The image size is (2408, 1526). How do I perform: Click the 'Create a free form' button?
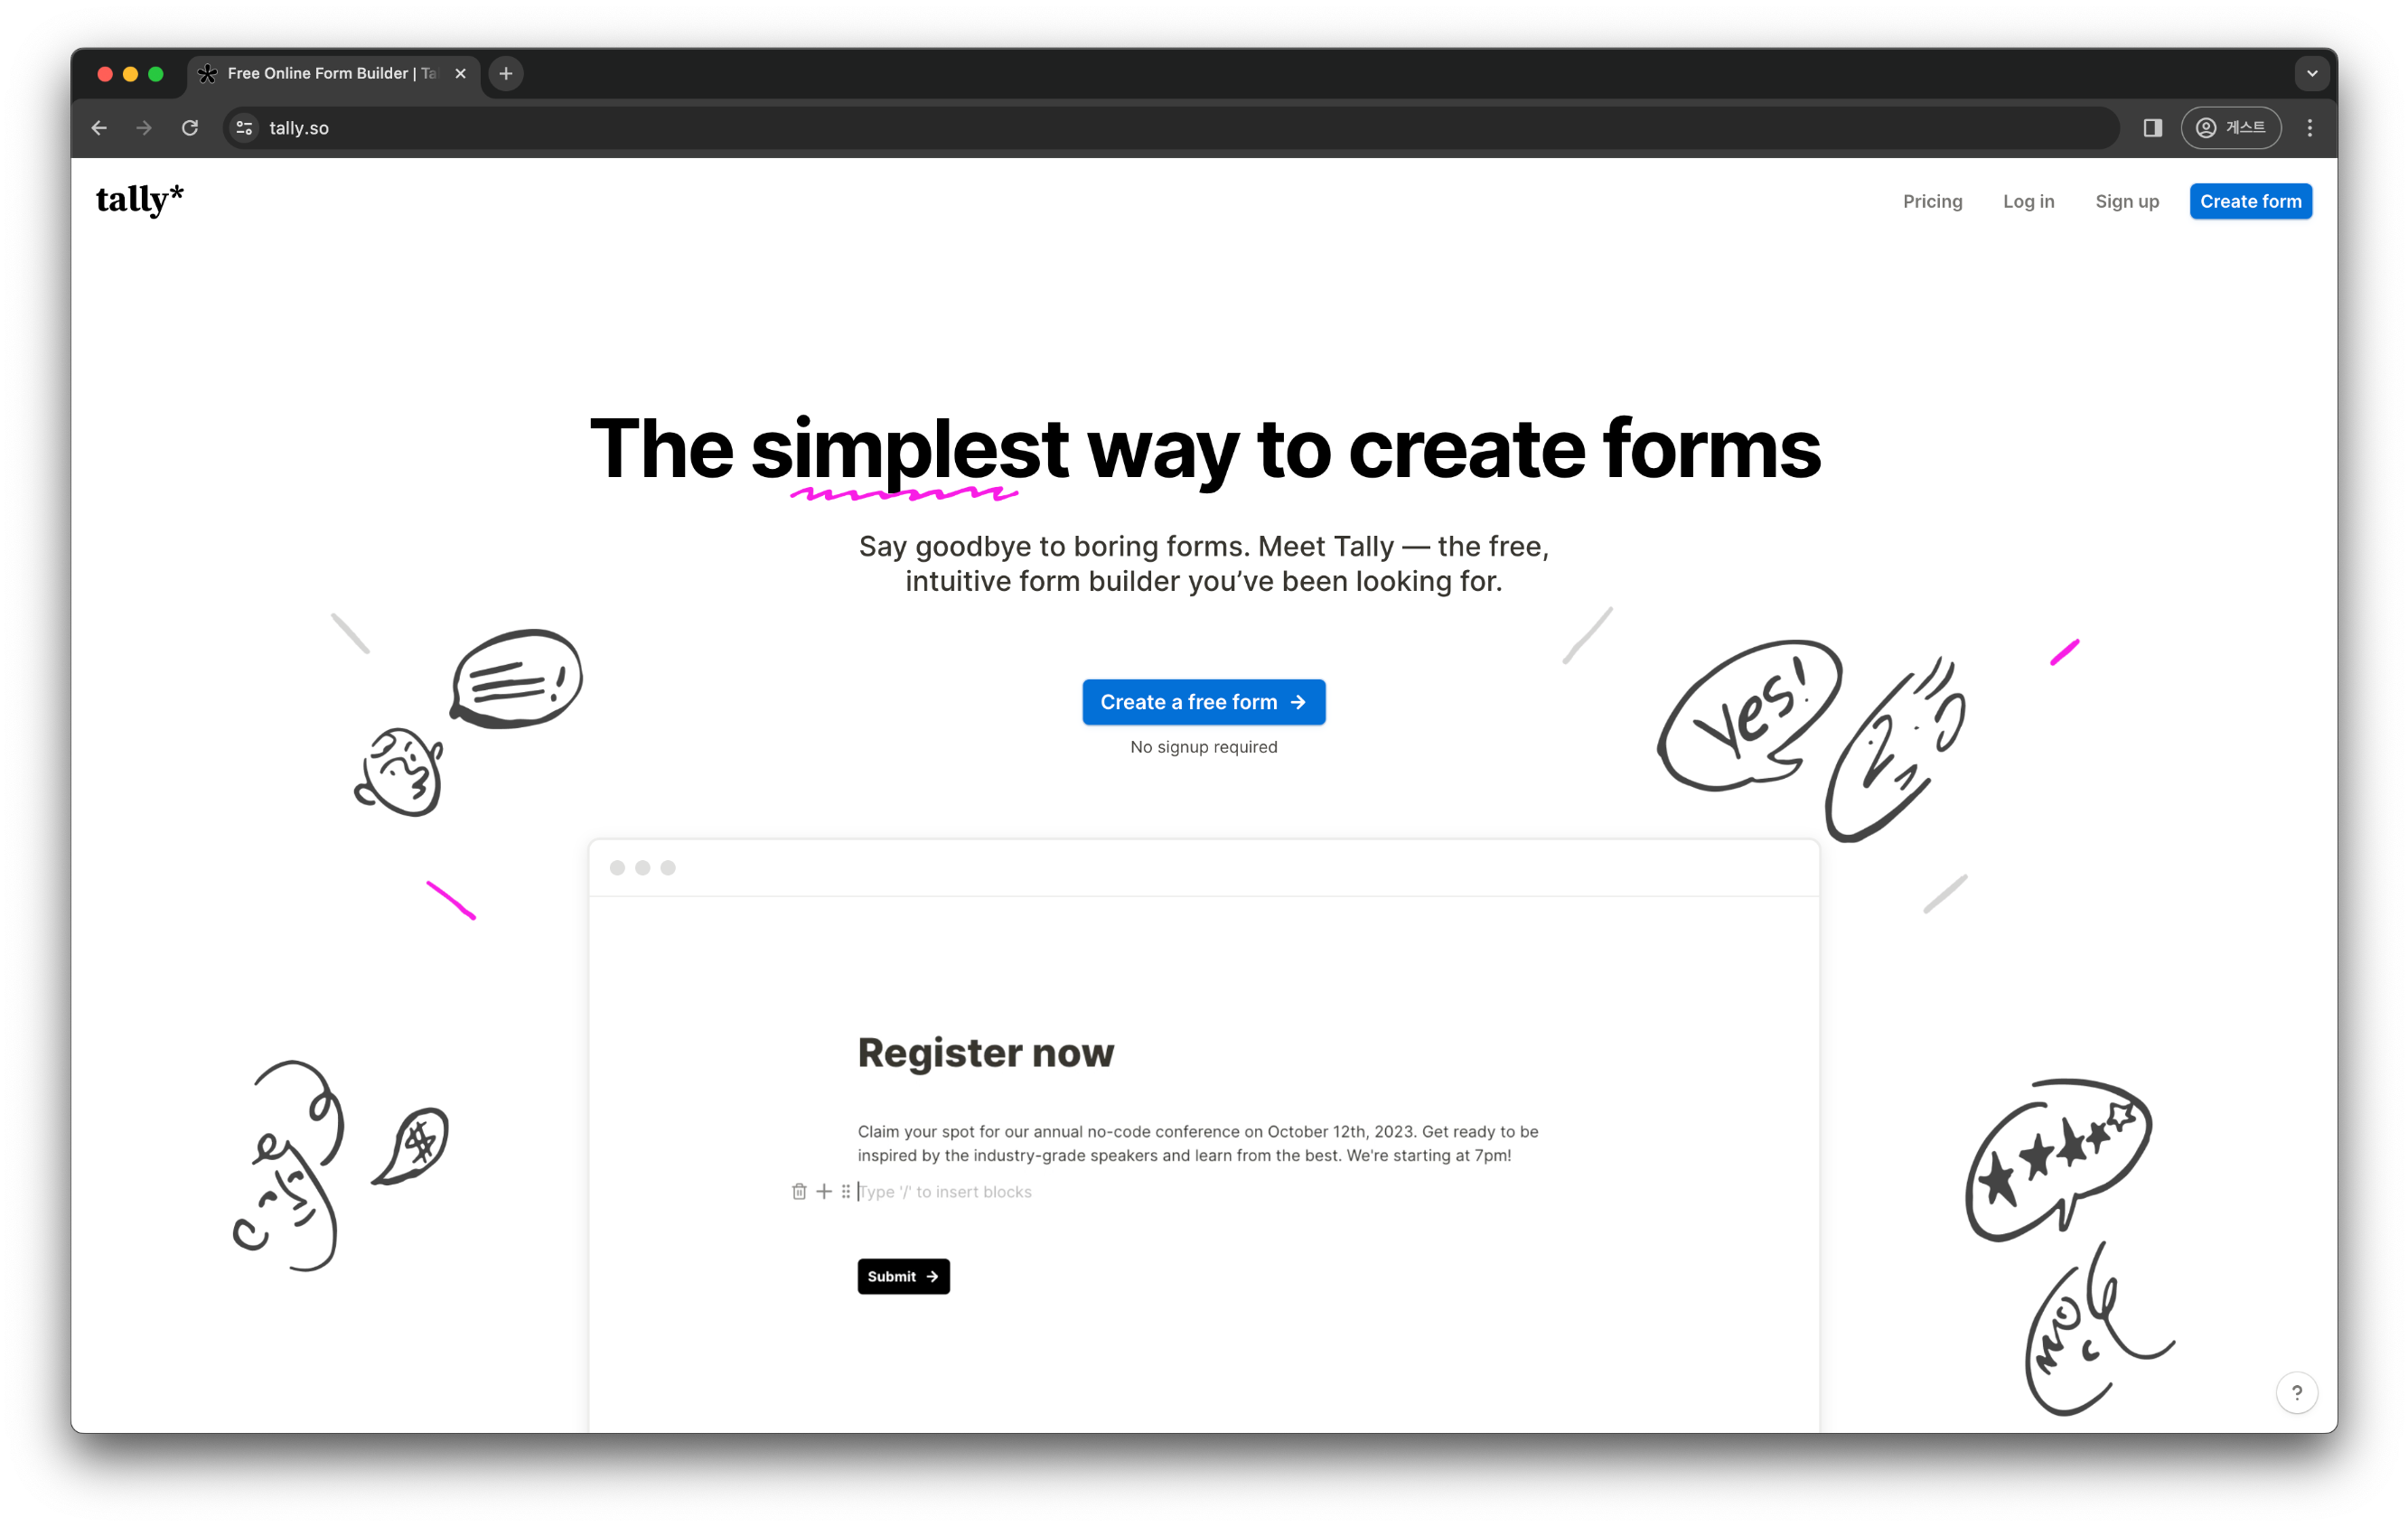(1204, 702)
